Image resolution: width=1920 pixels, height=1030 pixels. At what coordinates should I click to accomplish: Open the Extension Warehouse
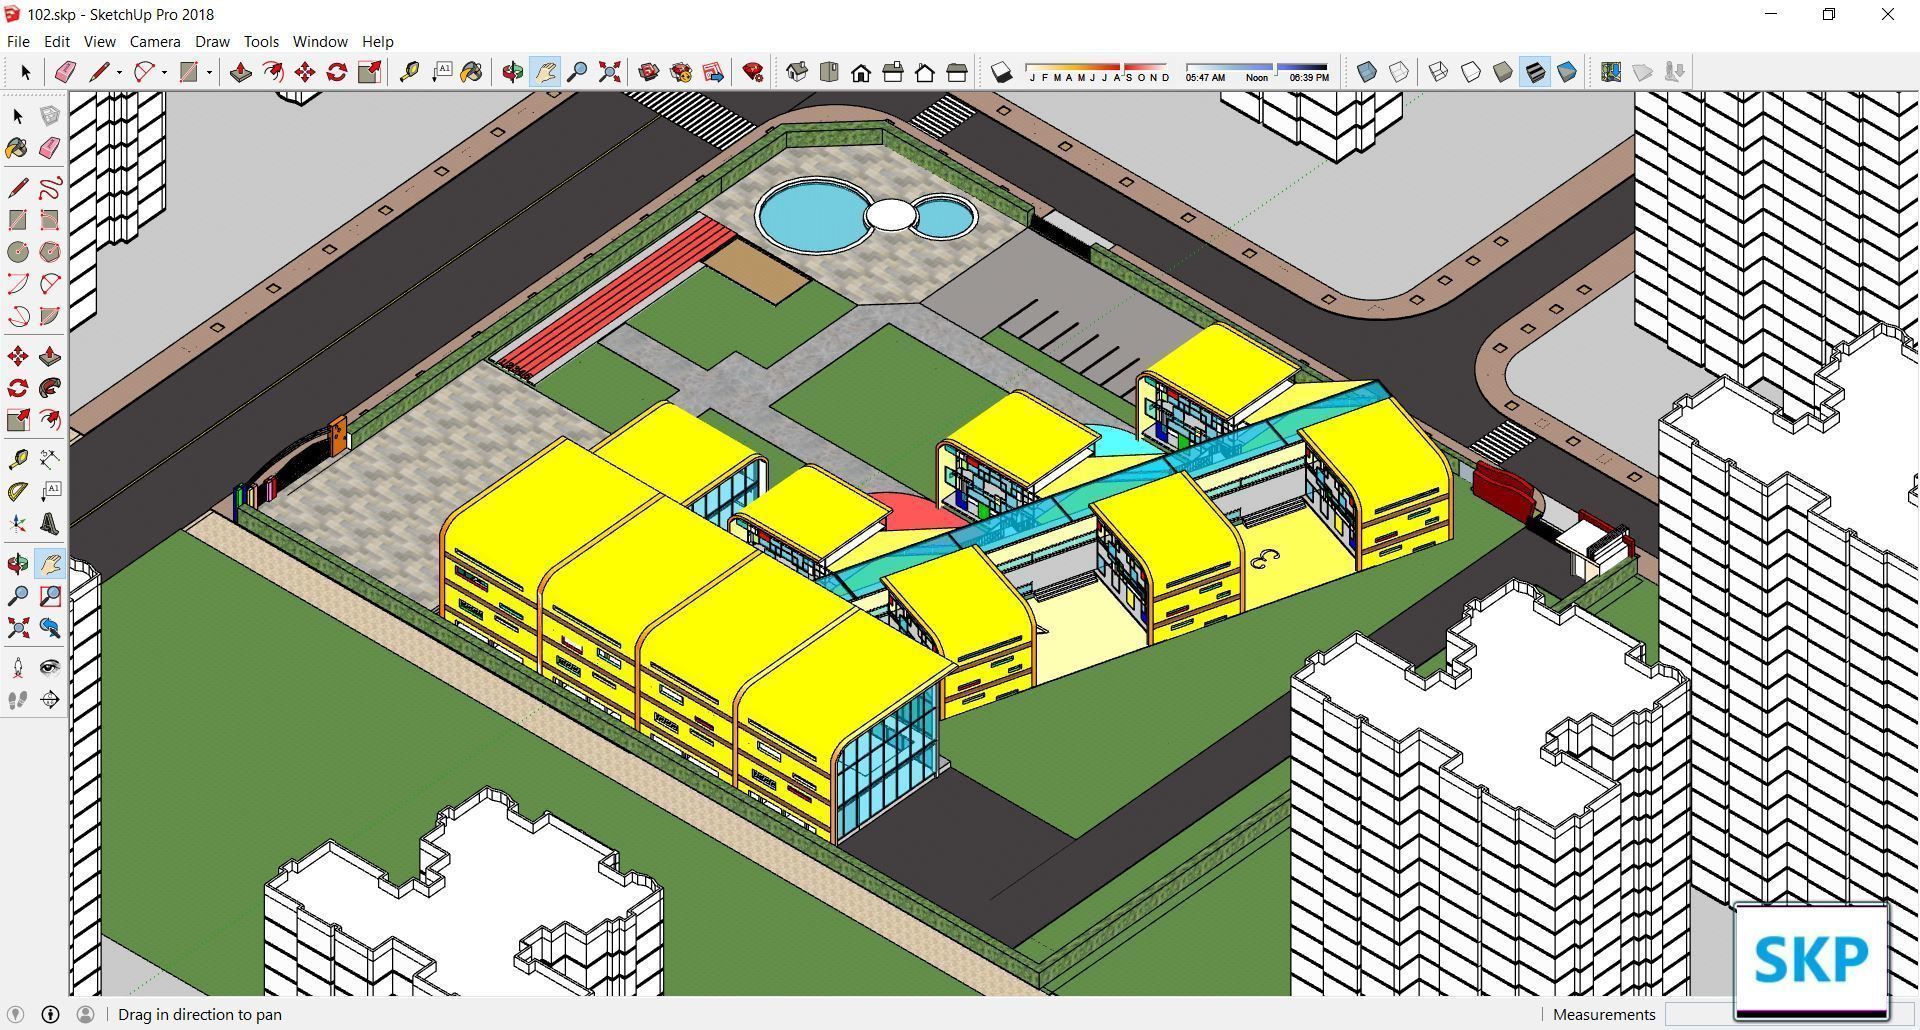point(681,72)
